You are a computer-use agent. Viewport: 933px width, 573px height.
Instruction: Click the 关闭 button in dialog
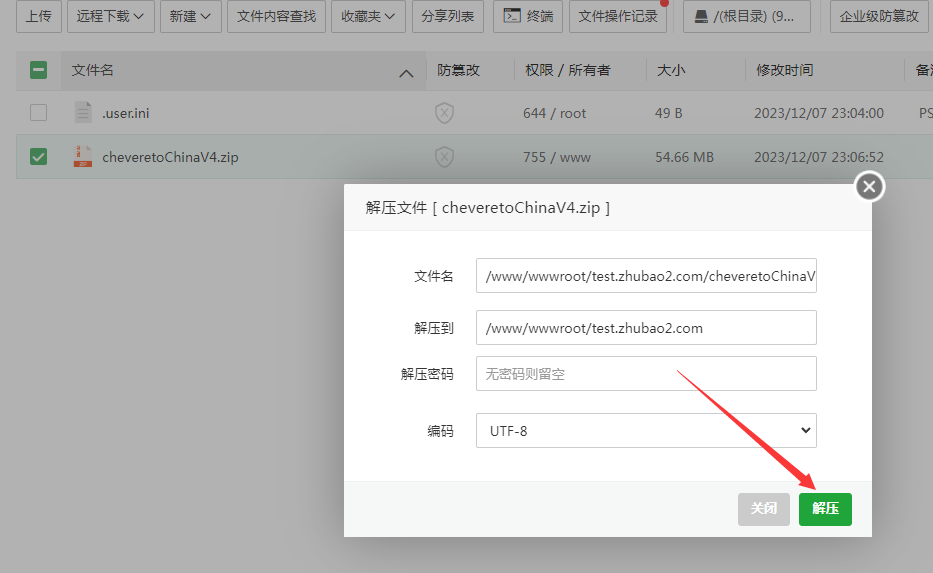pos(764,509)
